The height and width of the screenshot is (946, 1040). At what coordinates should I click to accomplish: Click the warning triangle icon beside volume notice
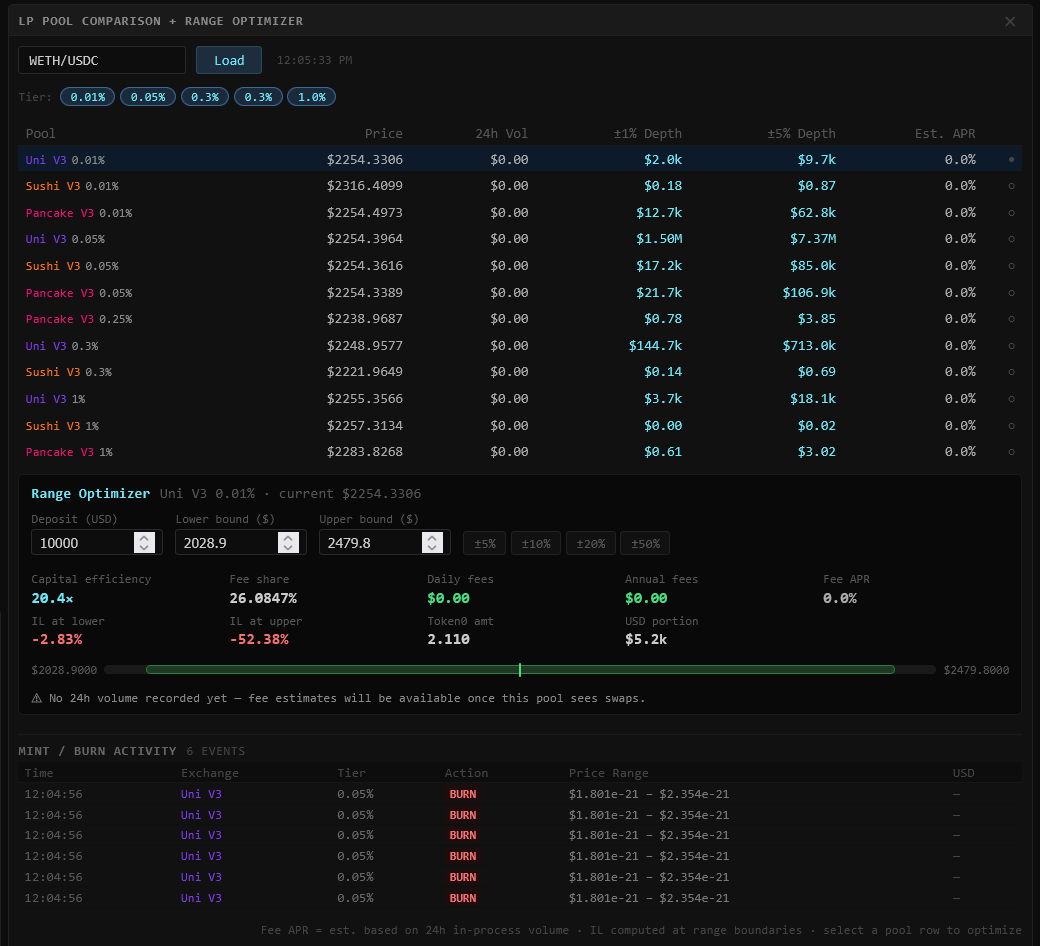click(36, 698)
